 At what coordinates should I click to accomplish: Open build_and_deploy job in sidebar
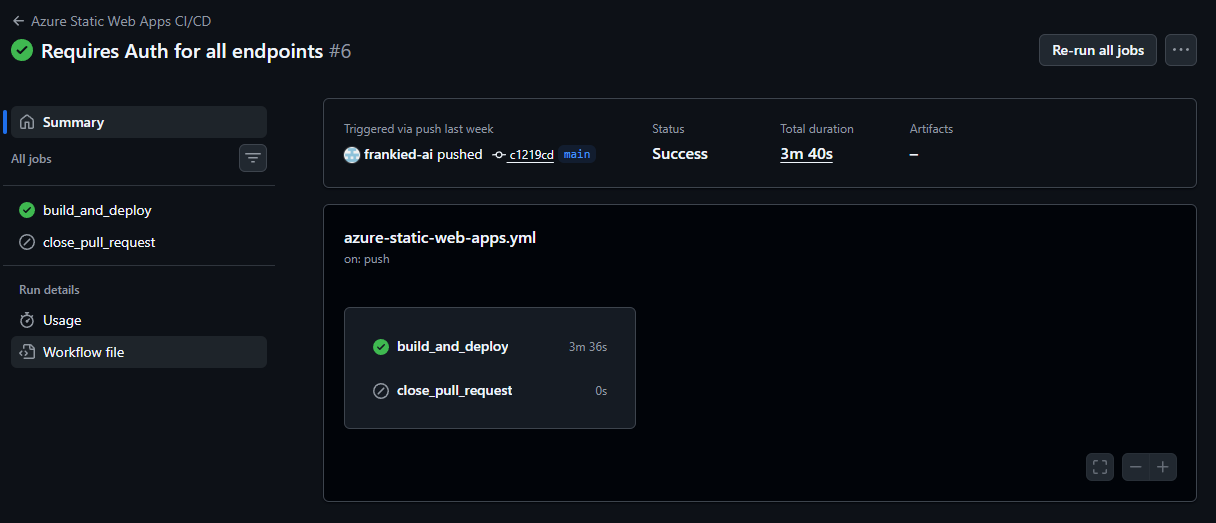pyautogui.click(x=97, y=210)
